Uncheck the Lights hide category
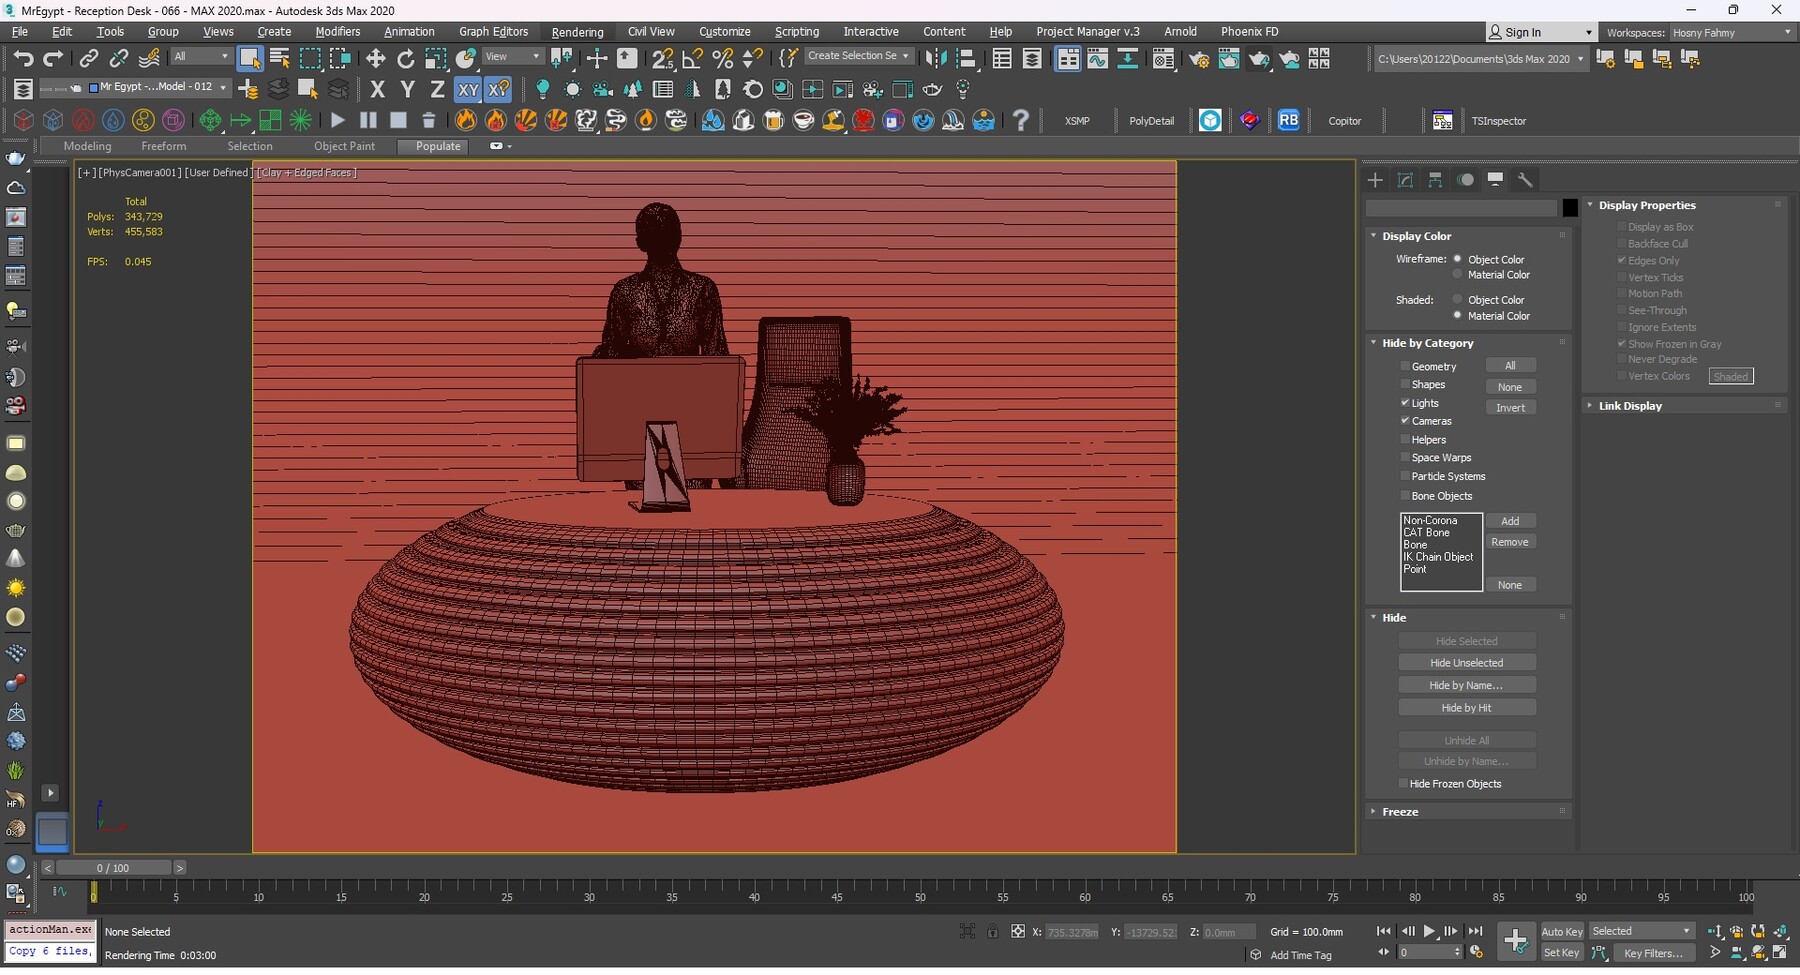Viewport: 1800px width, 975px height. click(1405, 403)
